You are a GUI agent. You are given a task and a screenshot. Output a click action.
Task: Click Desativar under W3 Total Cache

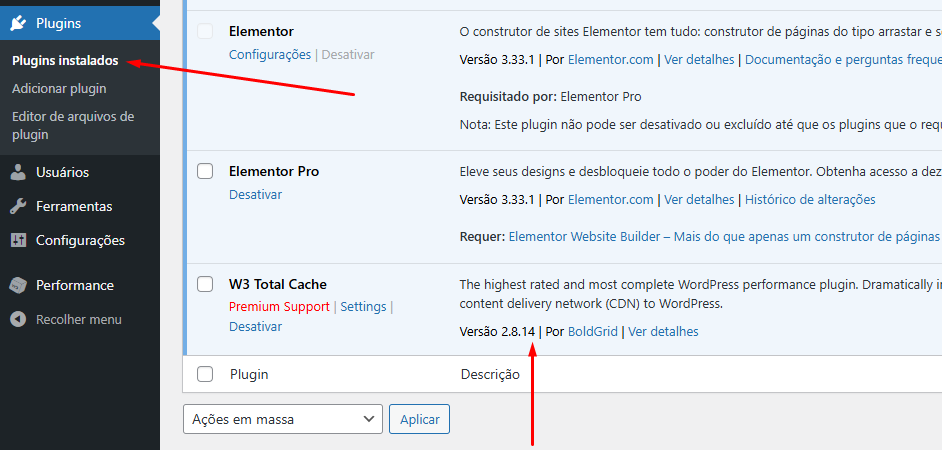click(x=255, y=327)
